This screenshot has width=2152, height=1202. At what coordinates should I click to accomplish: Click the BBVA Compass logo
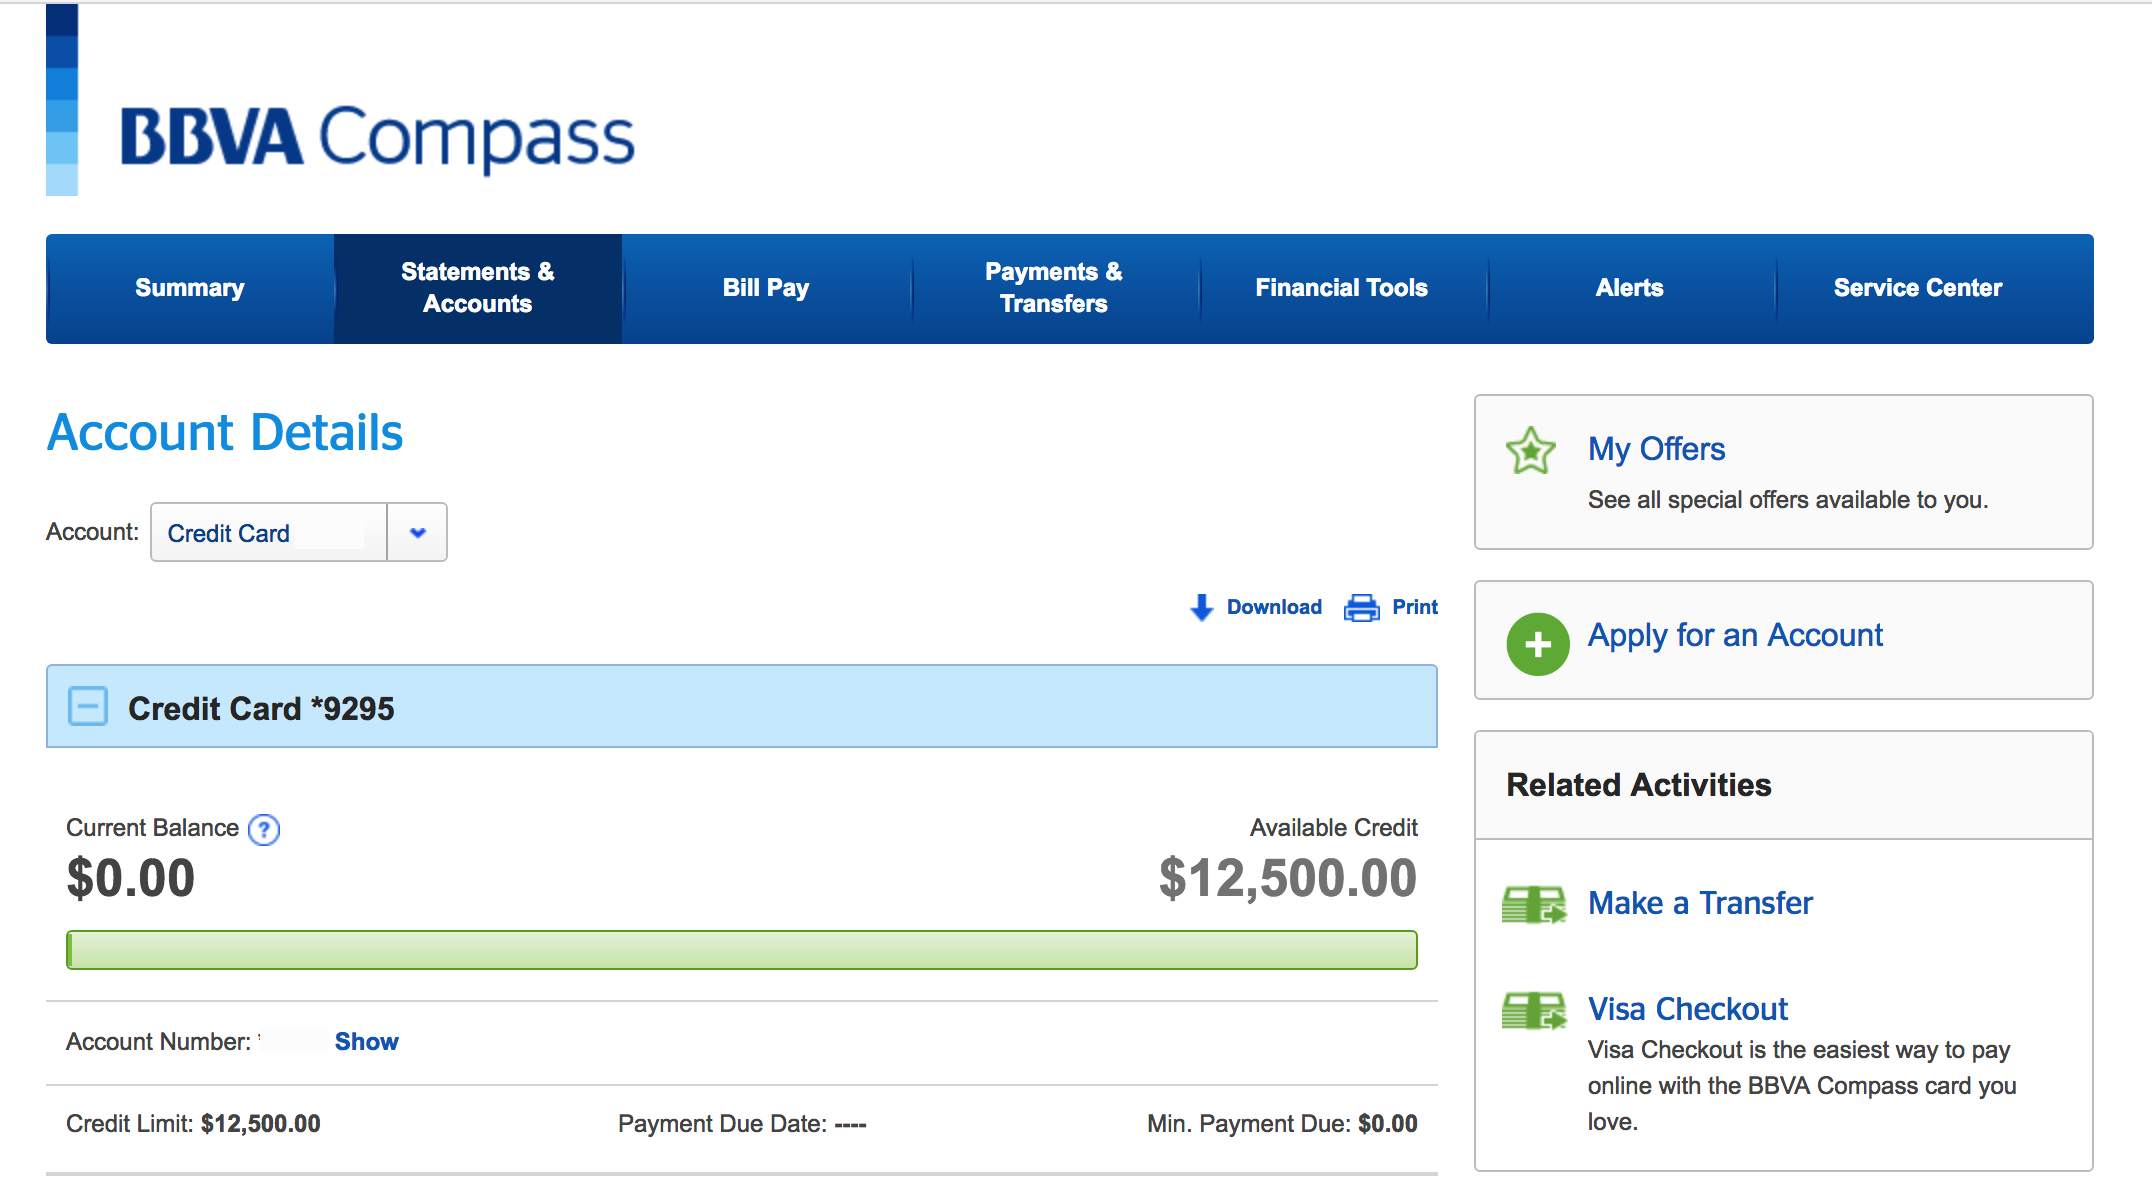pos(340,100)
